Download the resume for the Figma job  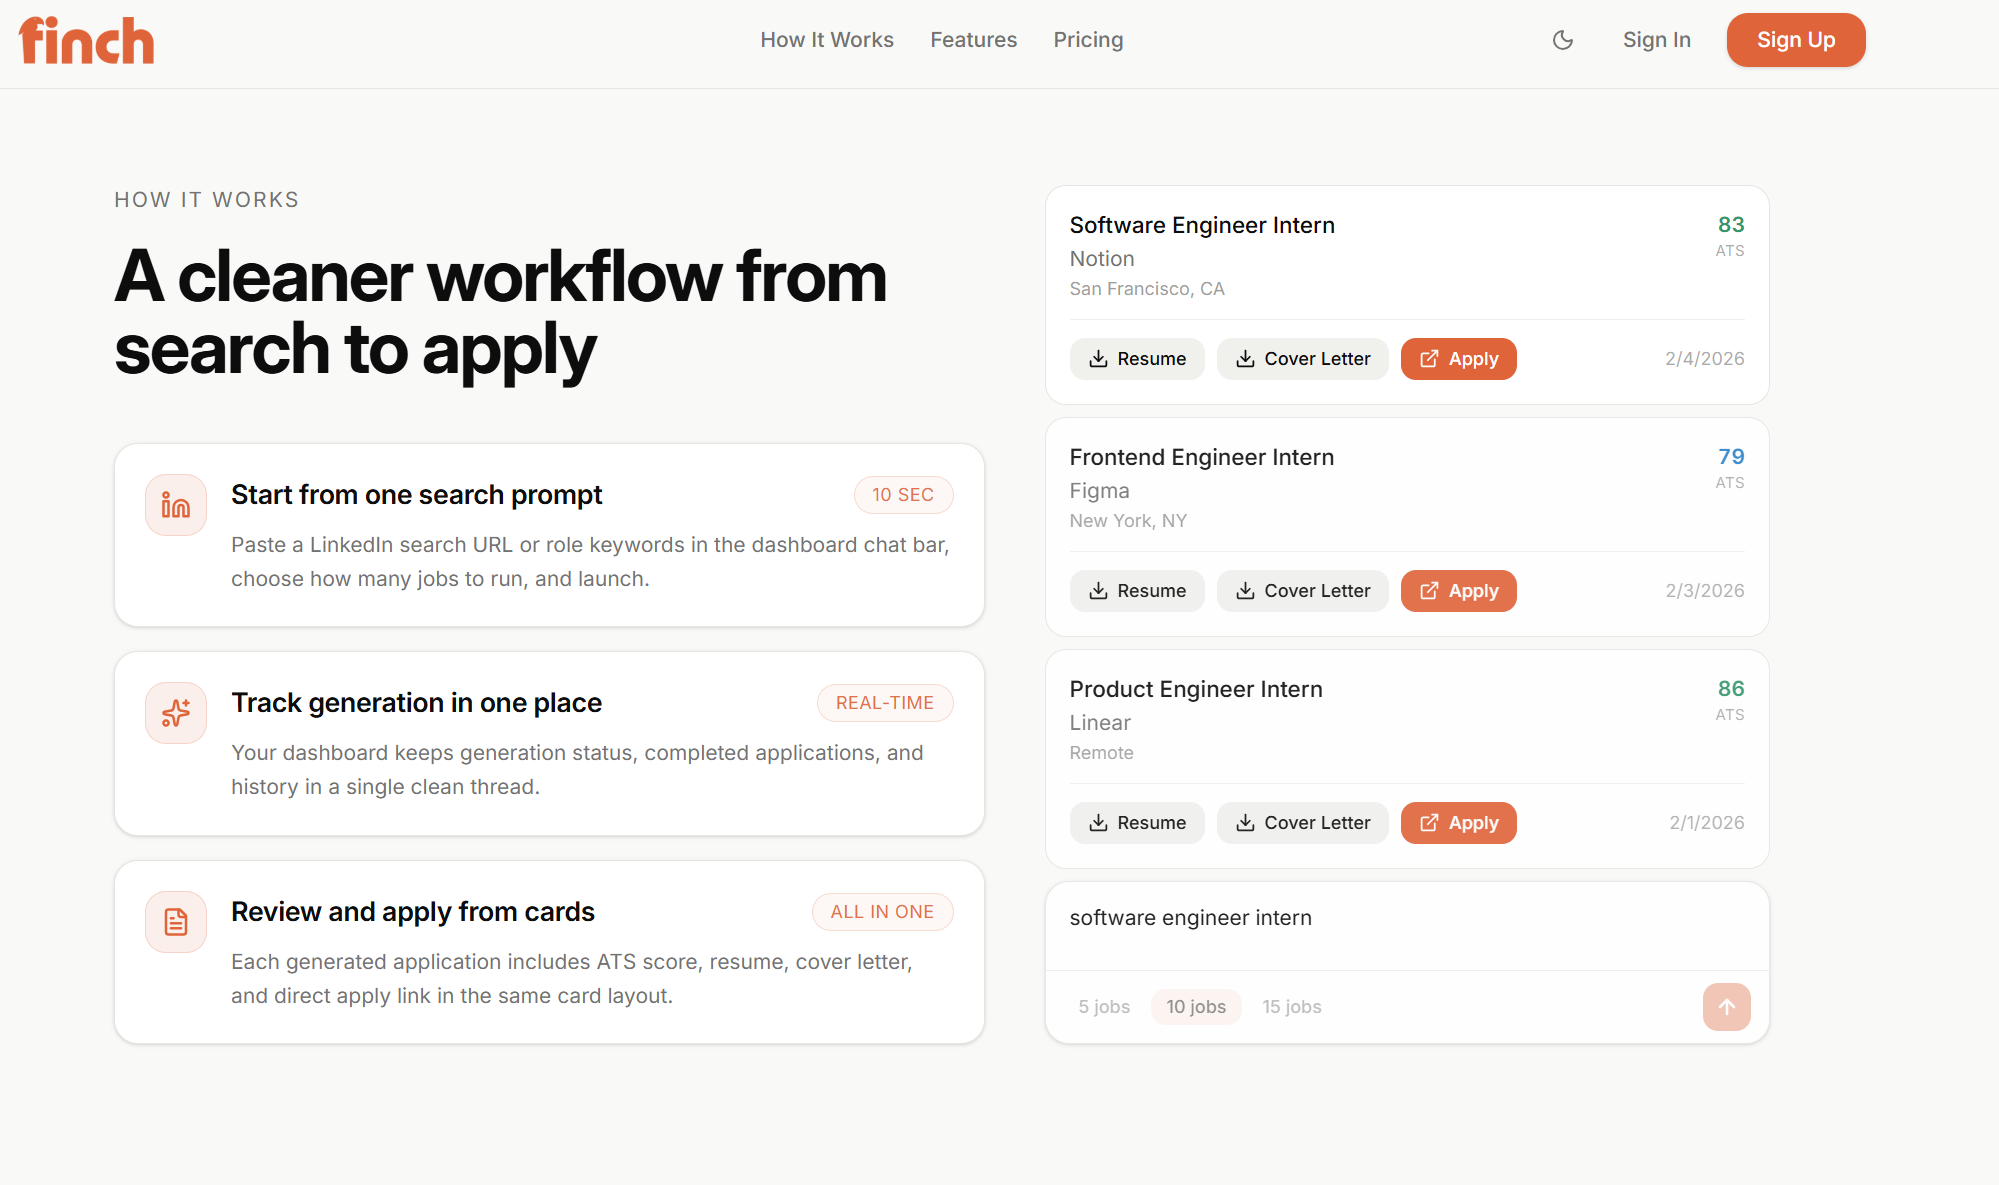[x=1137, y=590]
